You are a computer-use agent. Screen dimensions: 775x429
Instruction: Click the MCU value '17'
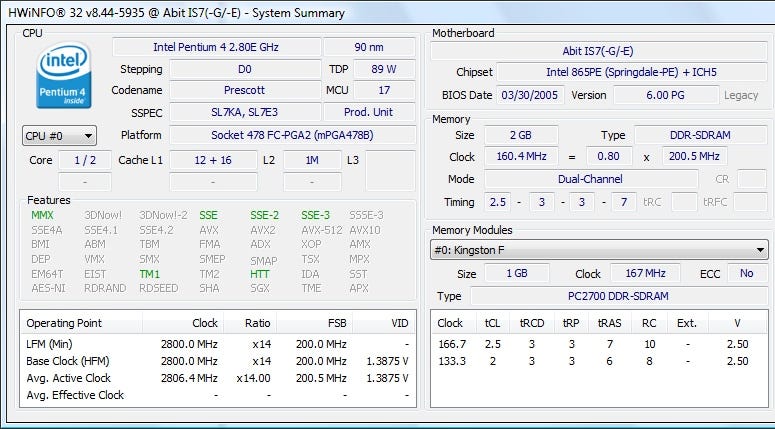pyautogui.click(x=384, y=90)
